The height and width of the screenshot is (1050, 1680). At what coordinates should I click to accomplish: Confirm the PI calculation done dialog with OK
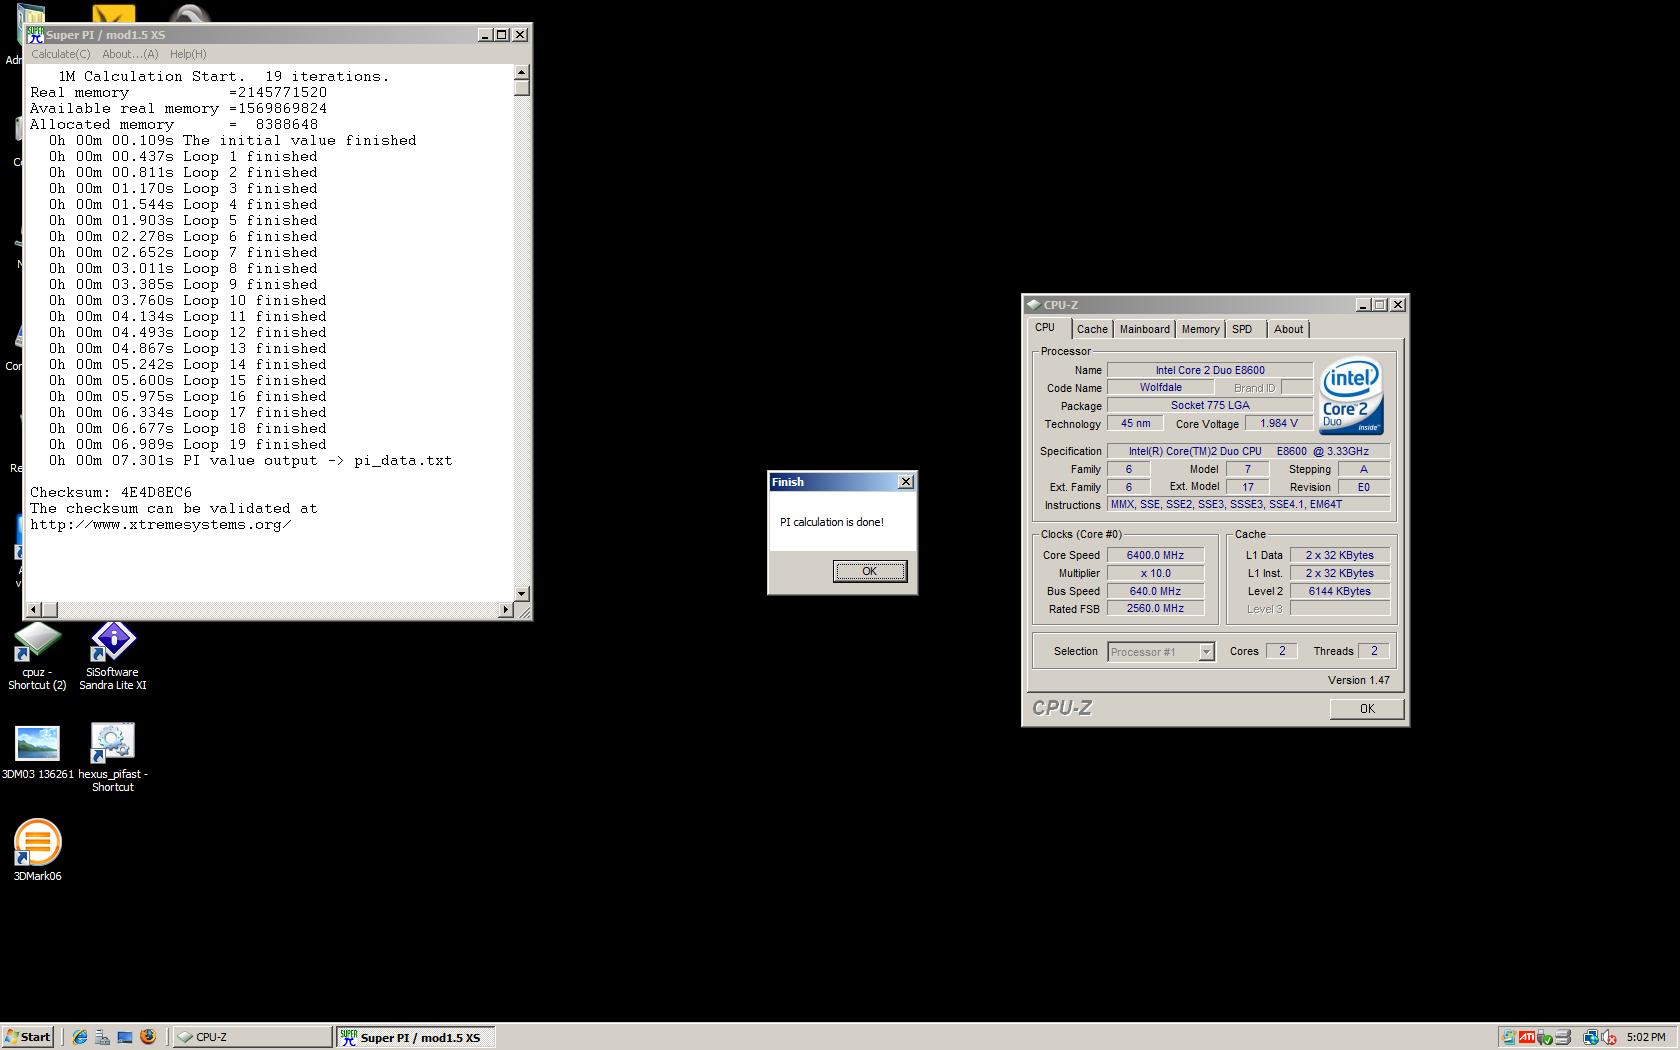pyautogui.click(x=870, y=571)
